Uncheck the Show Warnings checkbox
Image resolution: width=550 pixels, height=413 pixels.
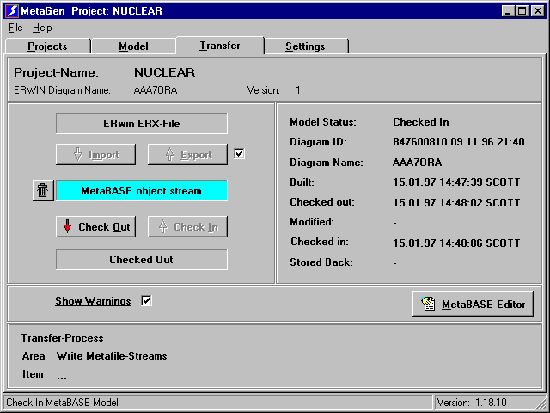pyautogui.click(x=147, y=301)
